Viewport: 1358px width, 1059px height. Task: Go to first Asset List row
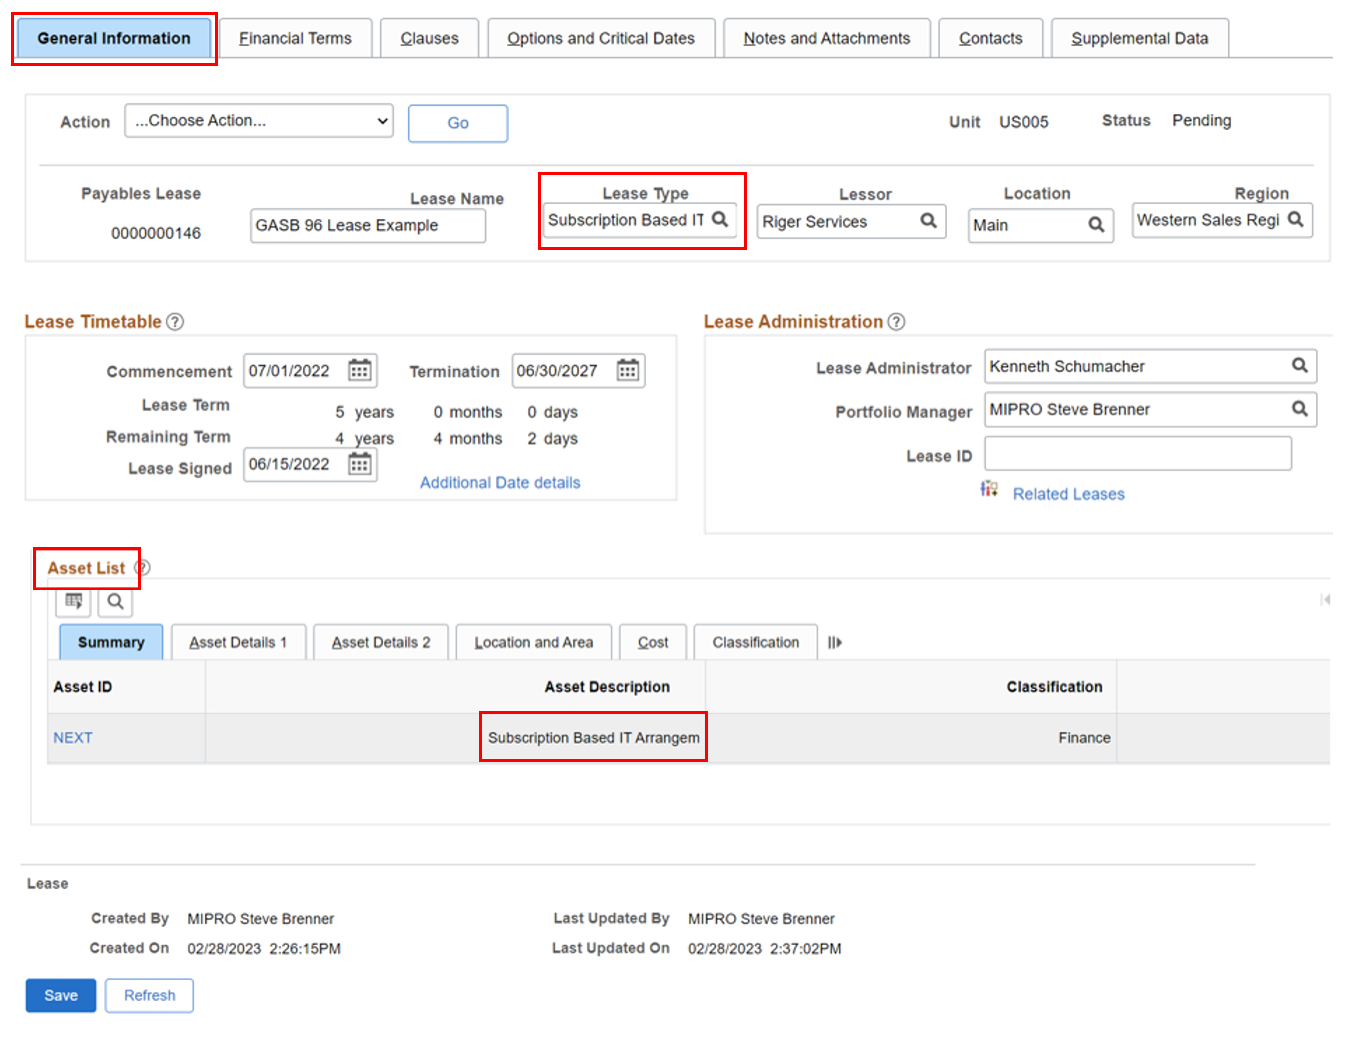[1326, 600]
